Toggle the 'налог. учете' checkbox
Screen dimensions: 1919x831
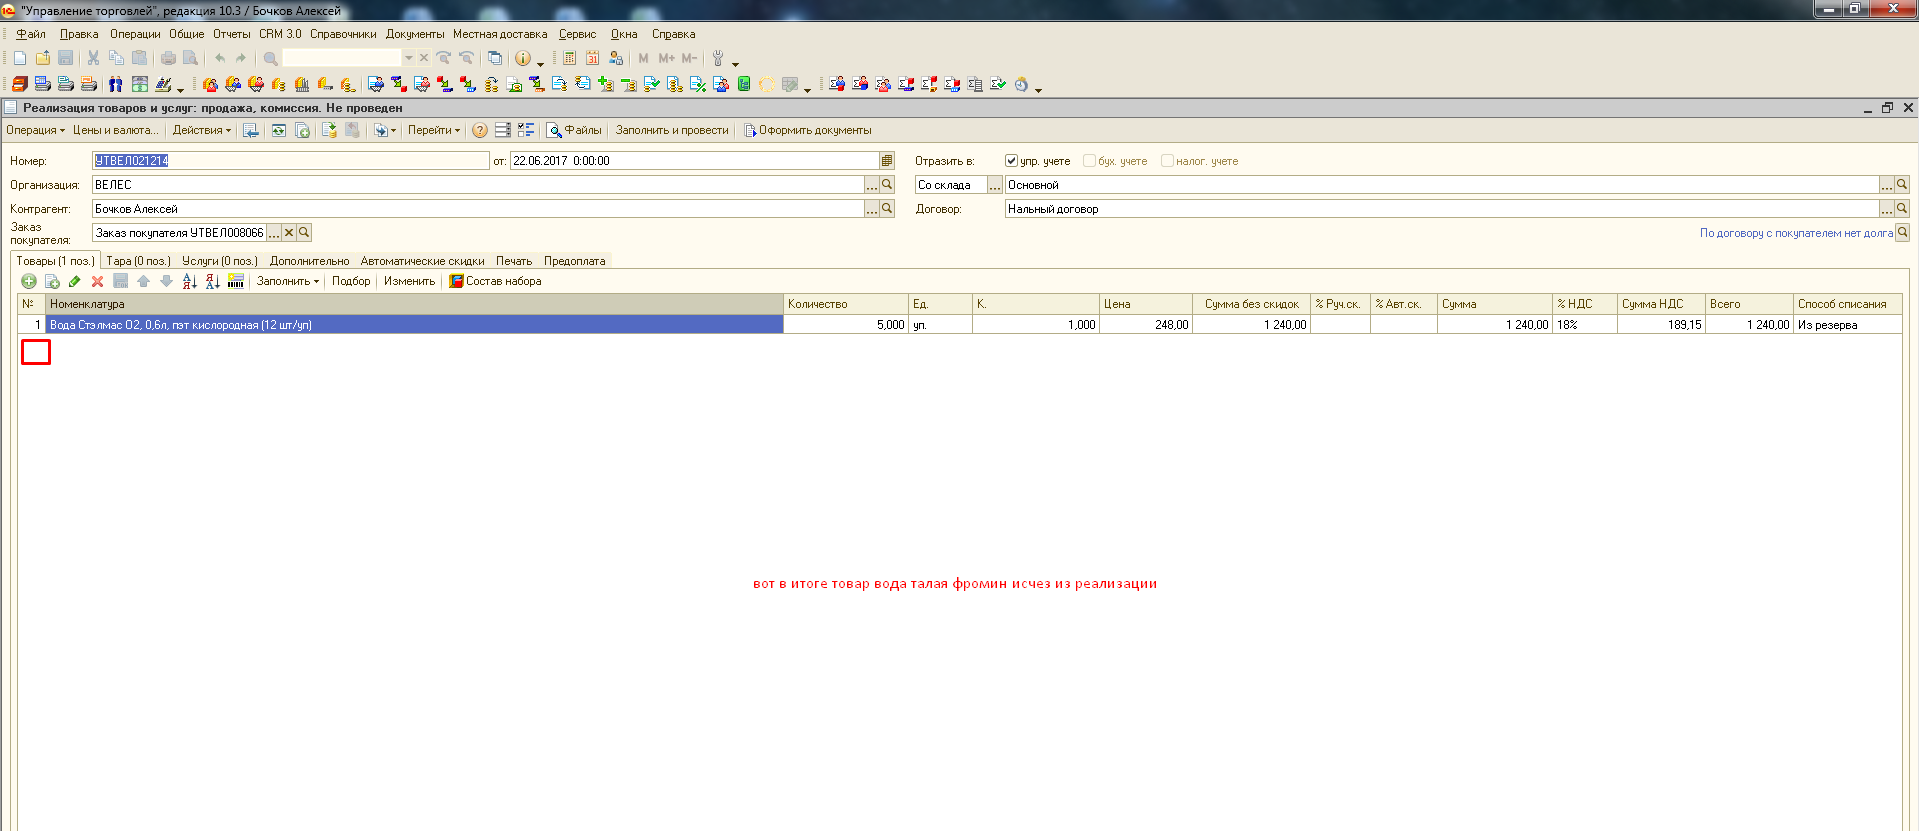[1167, 161]
